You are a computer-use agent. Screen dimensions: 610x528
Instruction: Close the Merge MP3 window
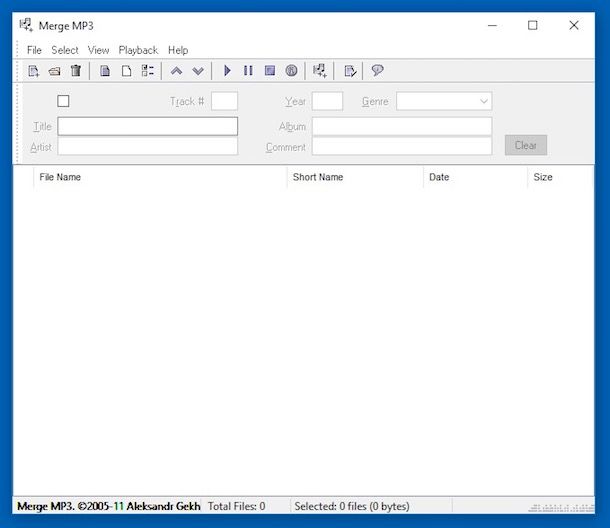[573, 25]
